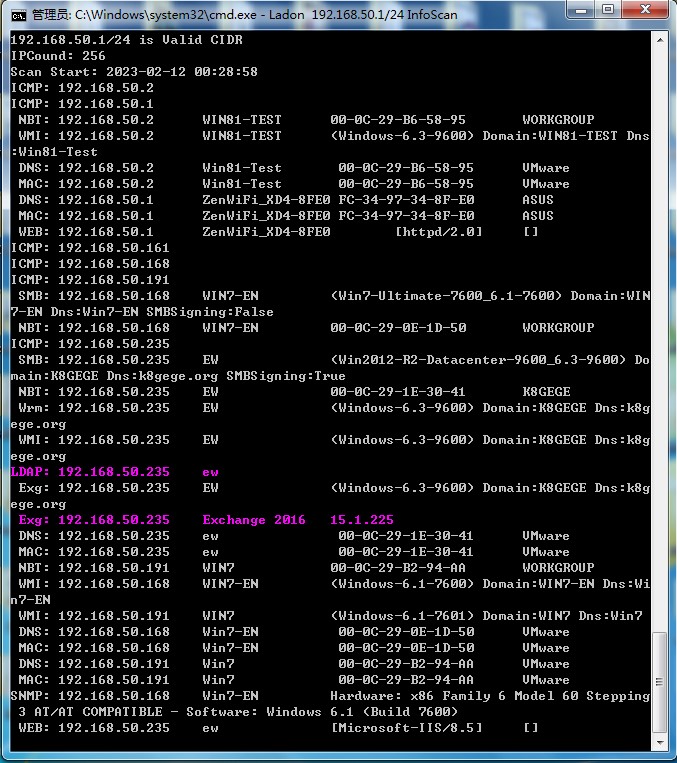Screen dimensions: 677x763
Task: Click FC-34-97-34-8F-E0 in the MAC 192.168.50.1 row
Action: (x=406, y=216)
